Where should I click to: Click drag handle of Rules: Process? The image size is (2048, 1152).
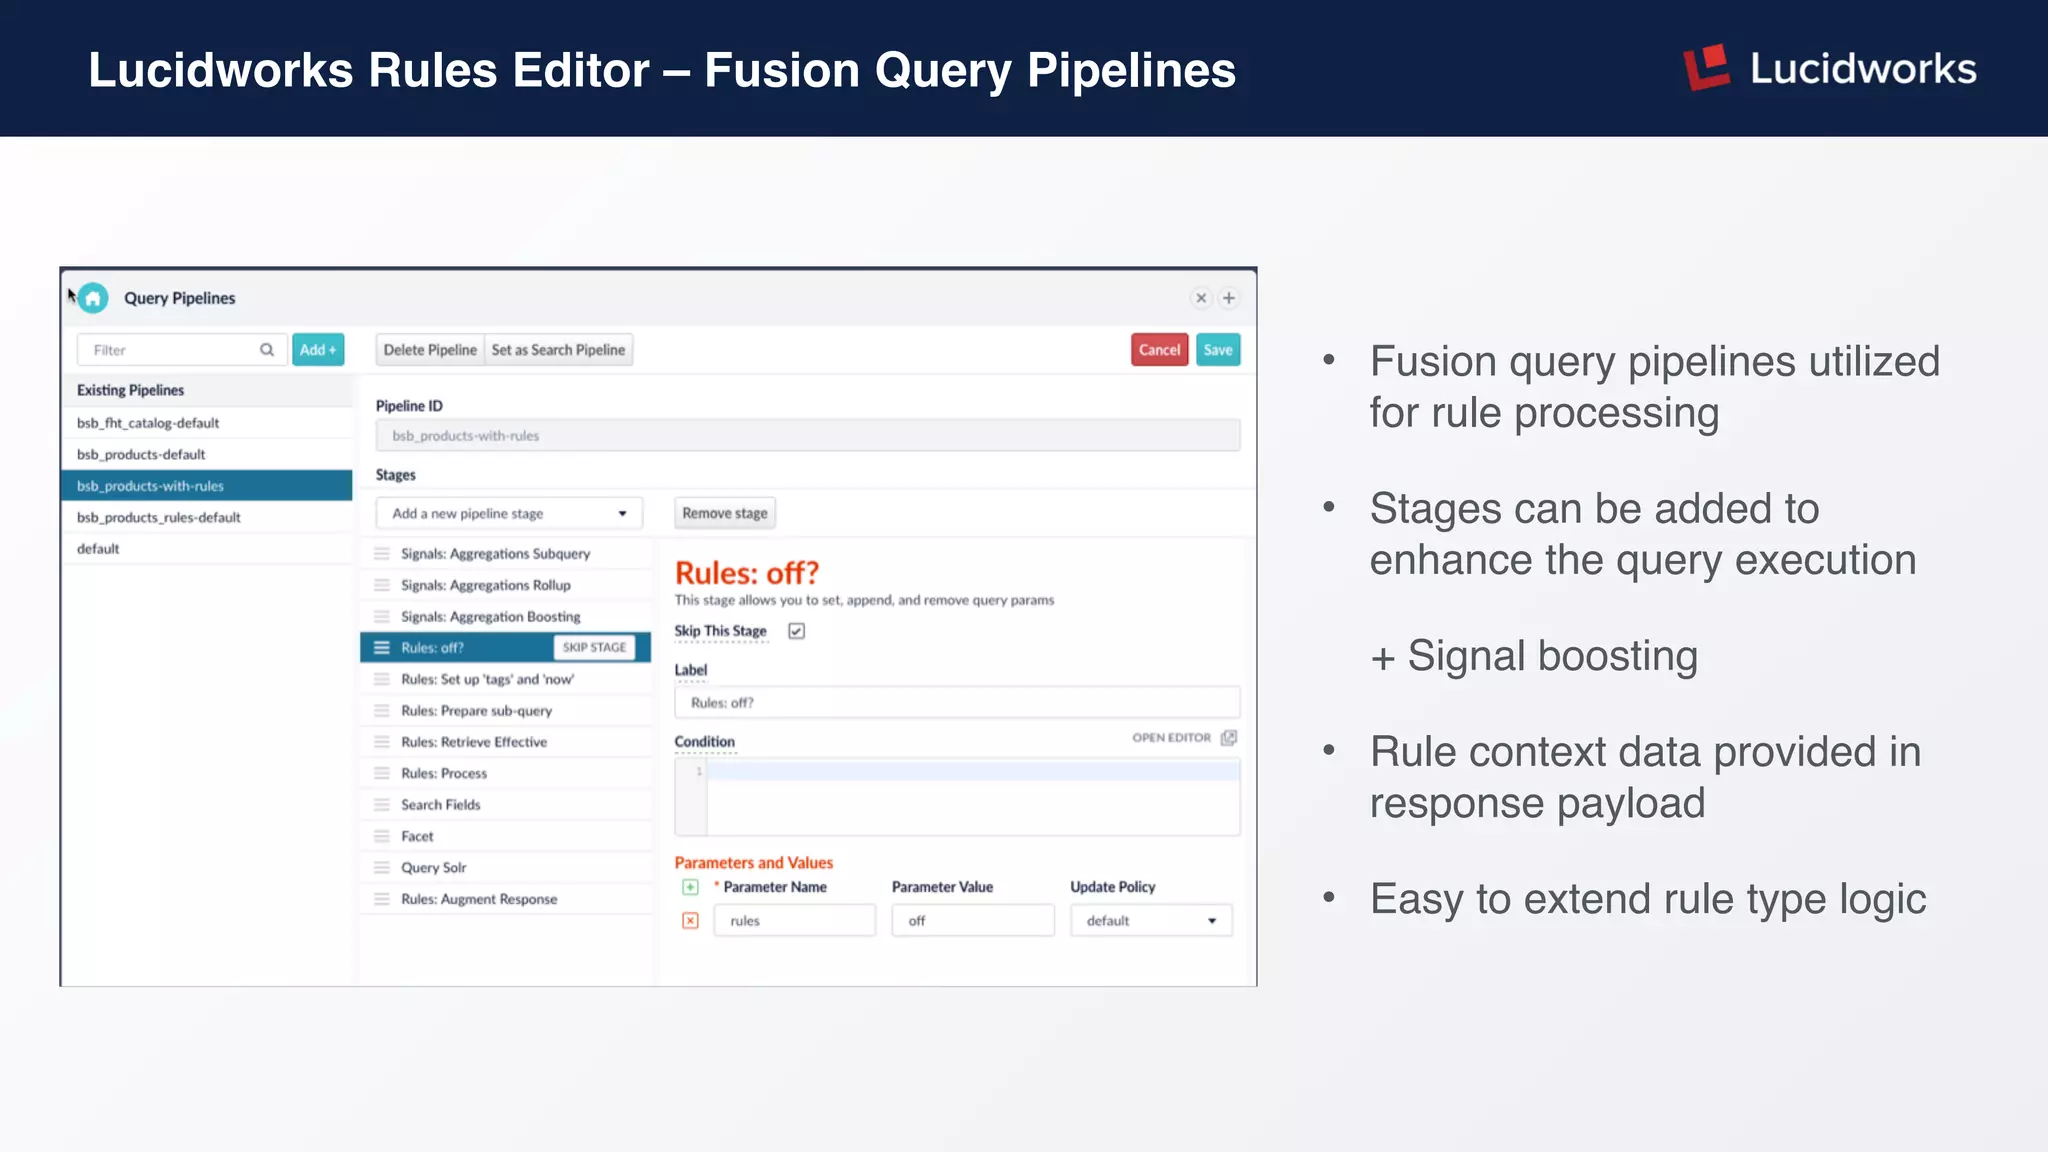pos(382,774)
